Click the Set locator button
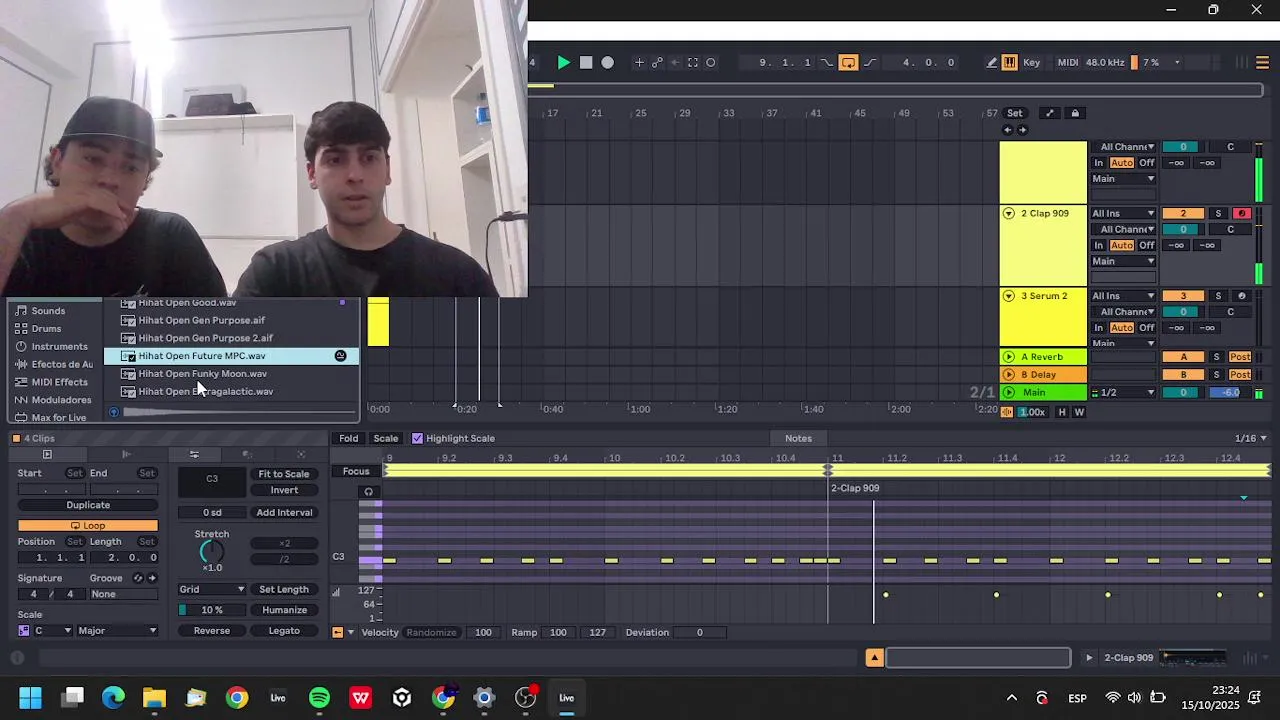This screenshot has height=720, width=1280. [x=1015, y=113]
